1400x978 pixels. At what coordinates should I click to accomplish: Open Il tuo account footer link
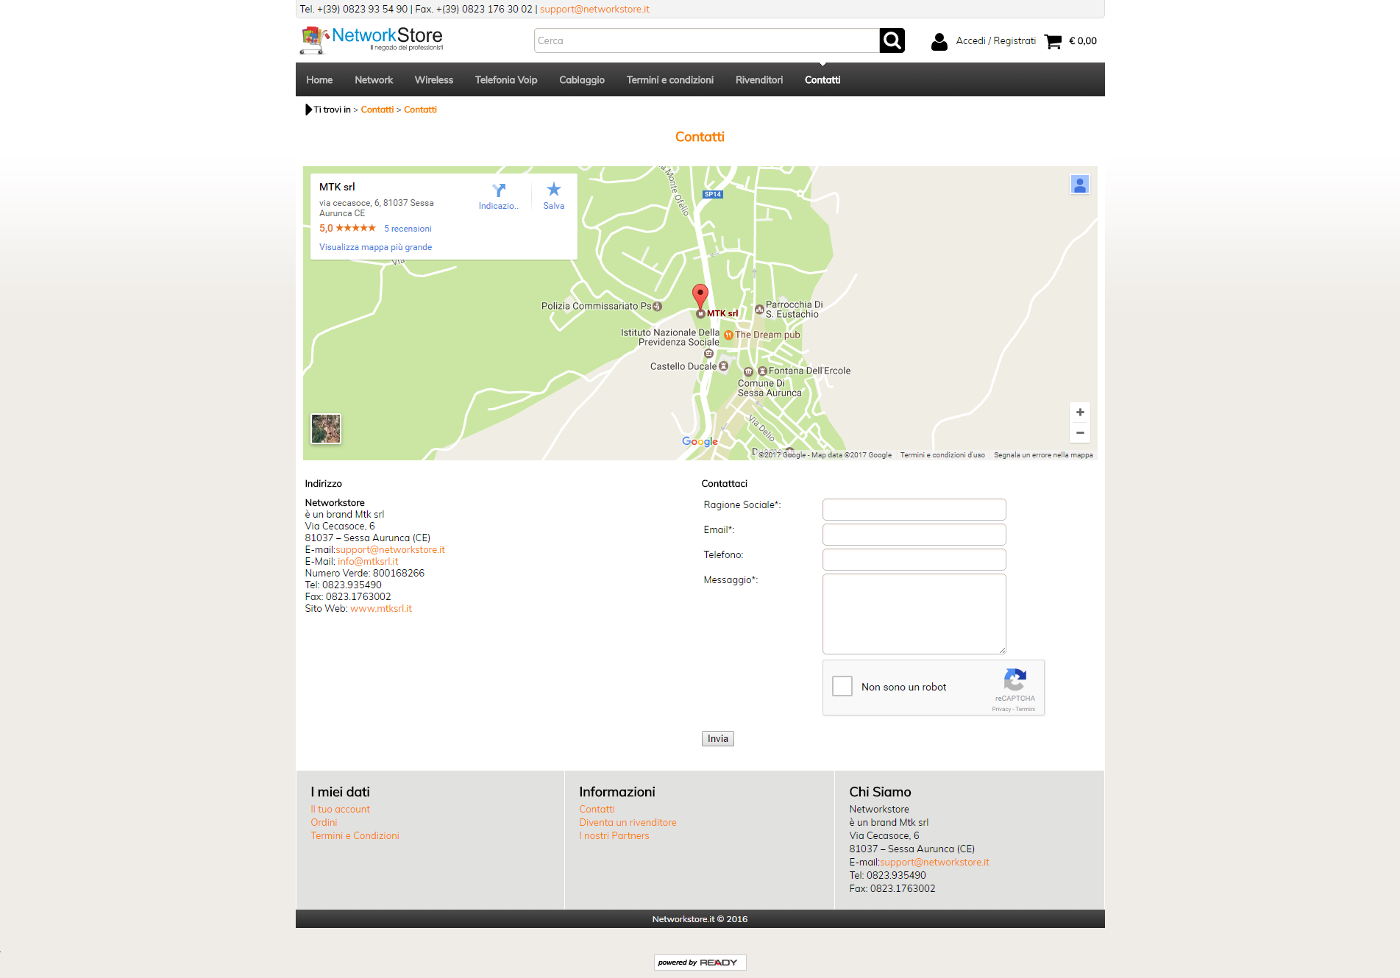click(x=340, y=810)
